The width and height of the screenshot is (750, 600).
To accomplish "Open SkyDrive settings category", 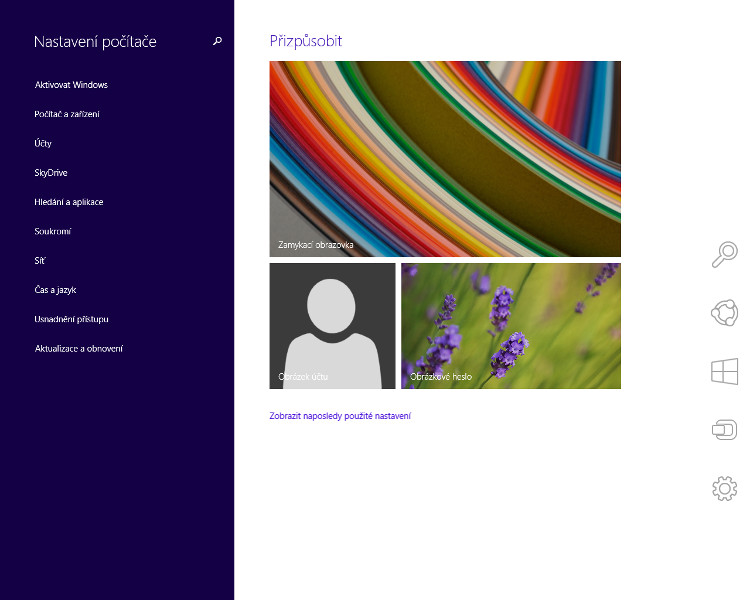I will 51,173.
